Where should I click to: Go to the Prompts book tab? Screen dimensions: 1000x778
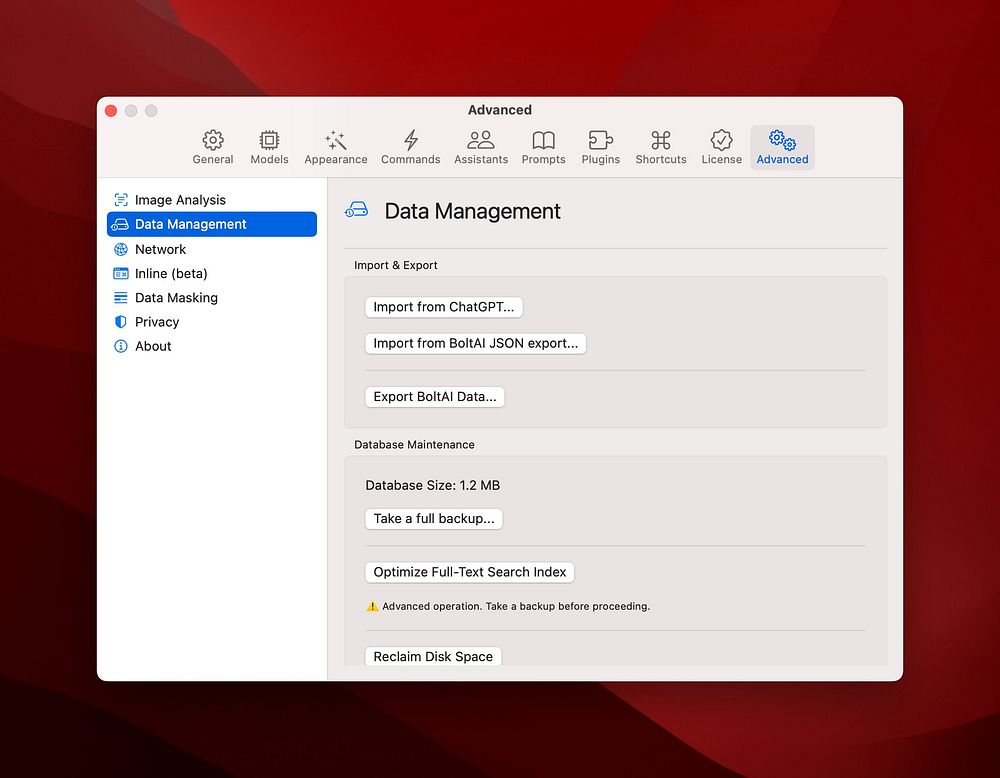(543, 147)
